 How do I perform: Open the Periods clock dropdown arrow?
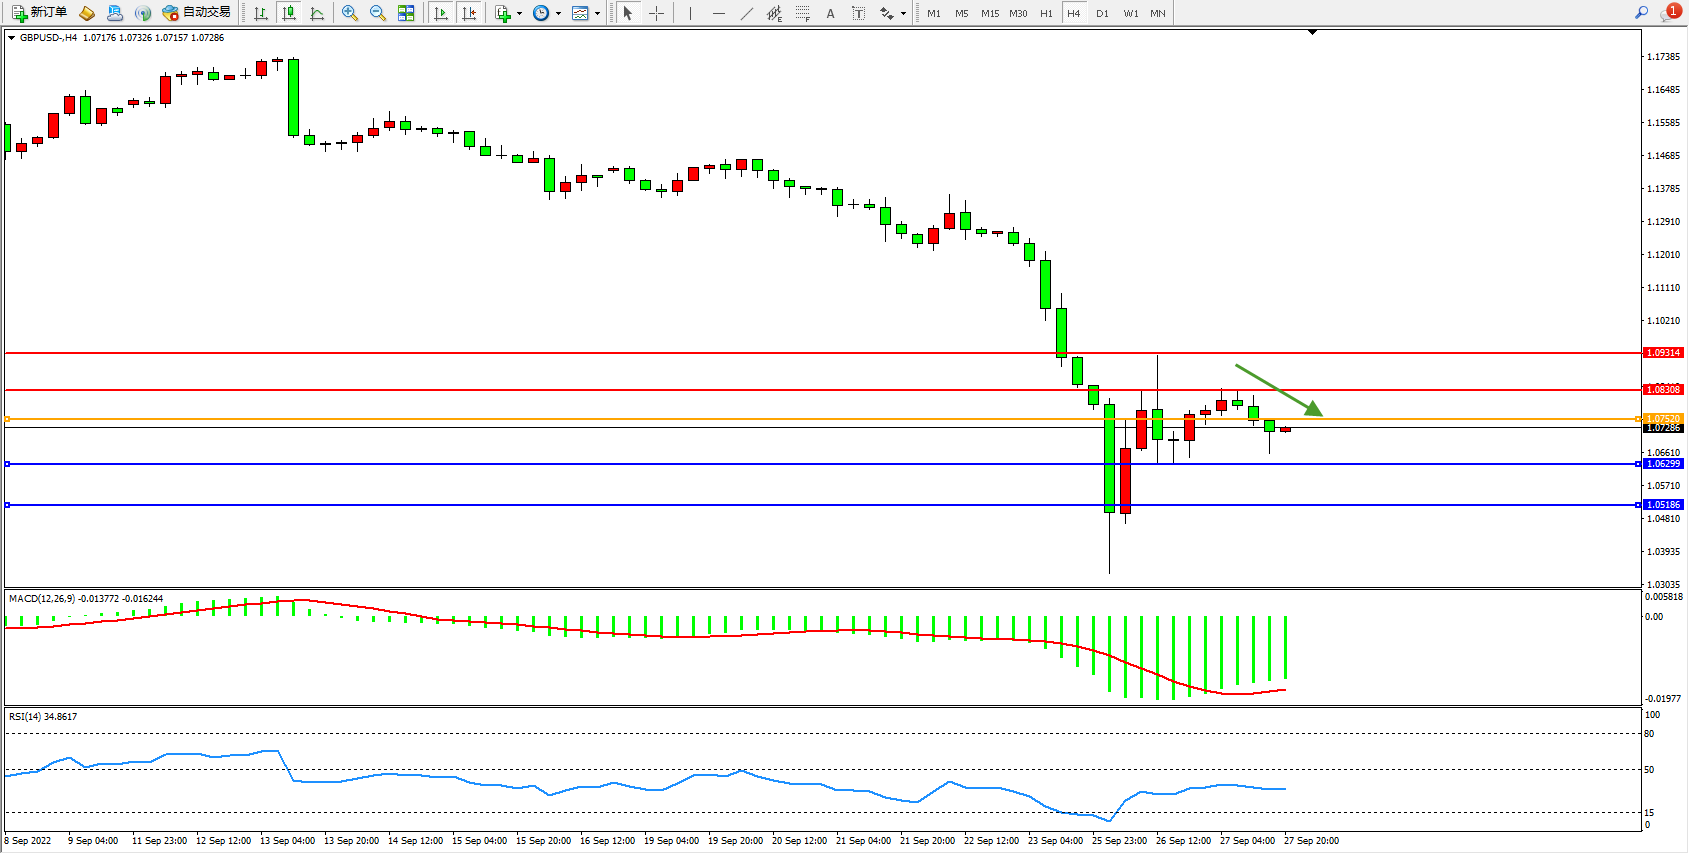point(558,14)
